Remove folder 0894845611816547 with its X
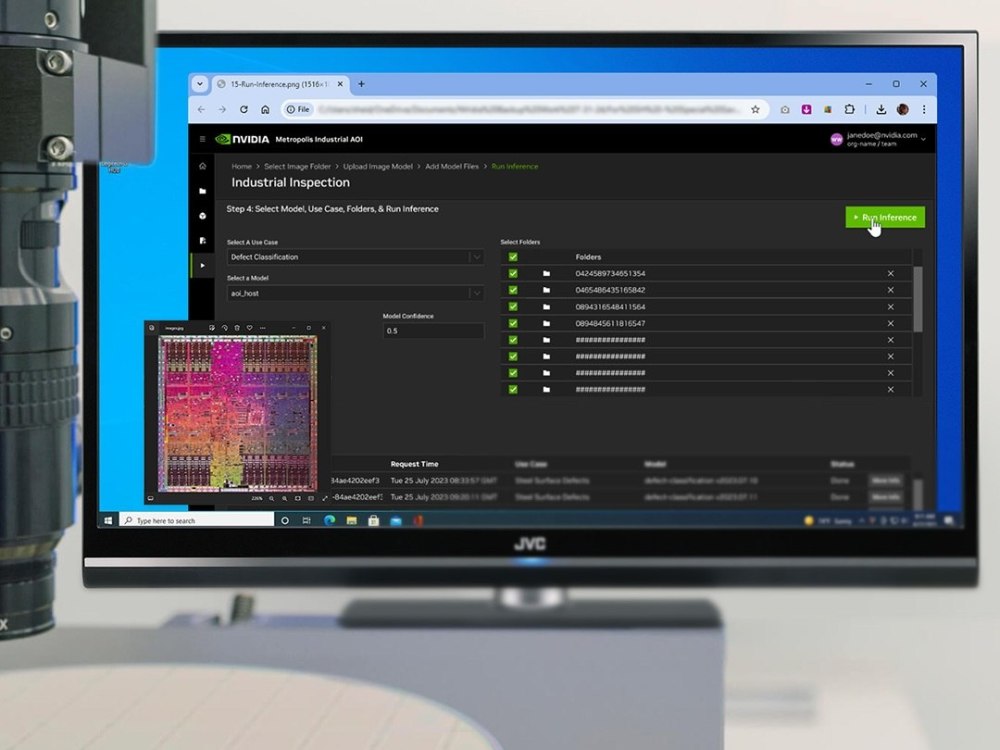The width and height of the screenshot is (1000, 750). [x=890, y=323]
